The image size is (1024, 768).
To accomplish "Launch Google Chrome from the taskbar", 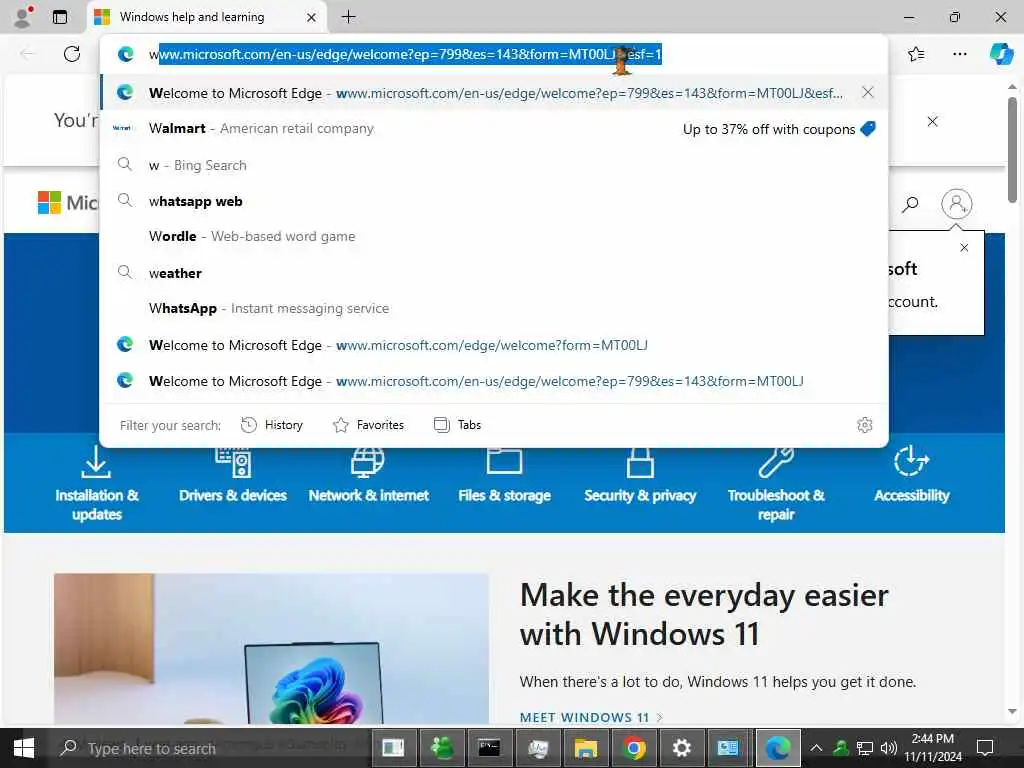I will pos(633,748).
